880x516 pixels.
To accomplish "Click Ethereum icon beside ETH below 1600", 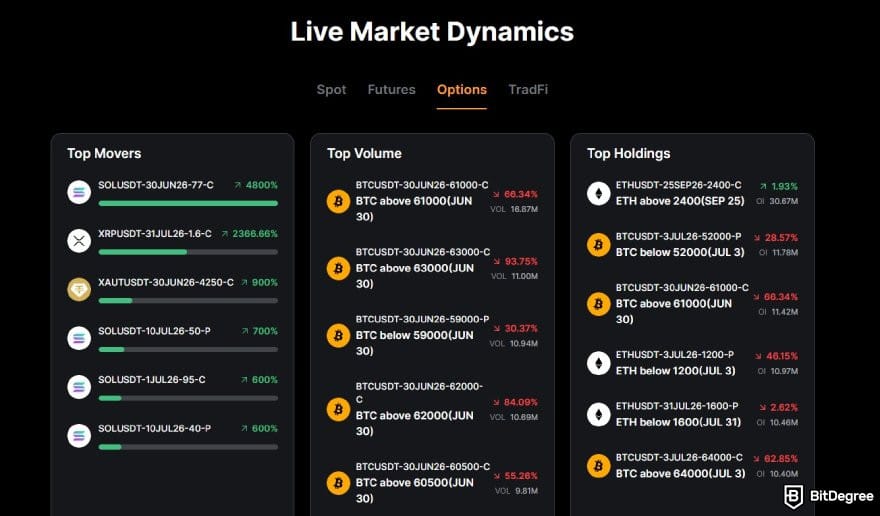I will (598, 414).
